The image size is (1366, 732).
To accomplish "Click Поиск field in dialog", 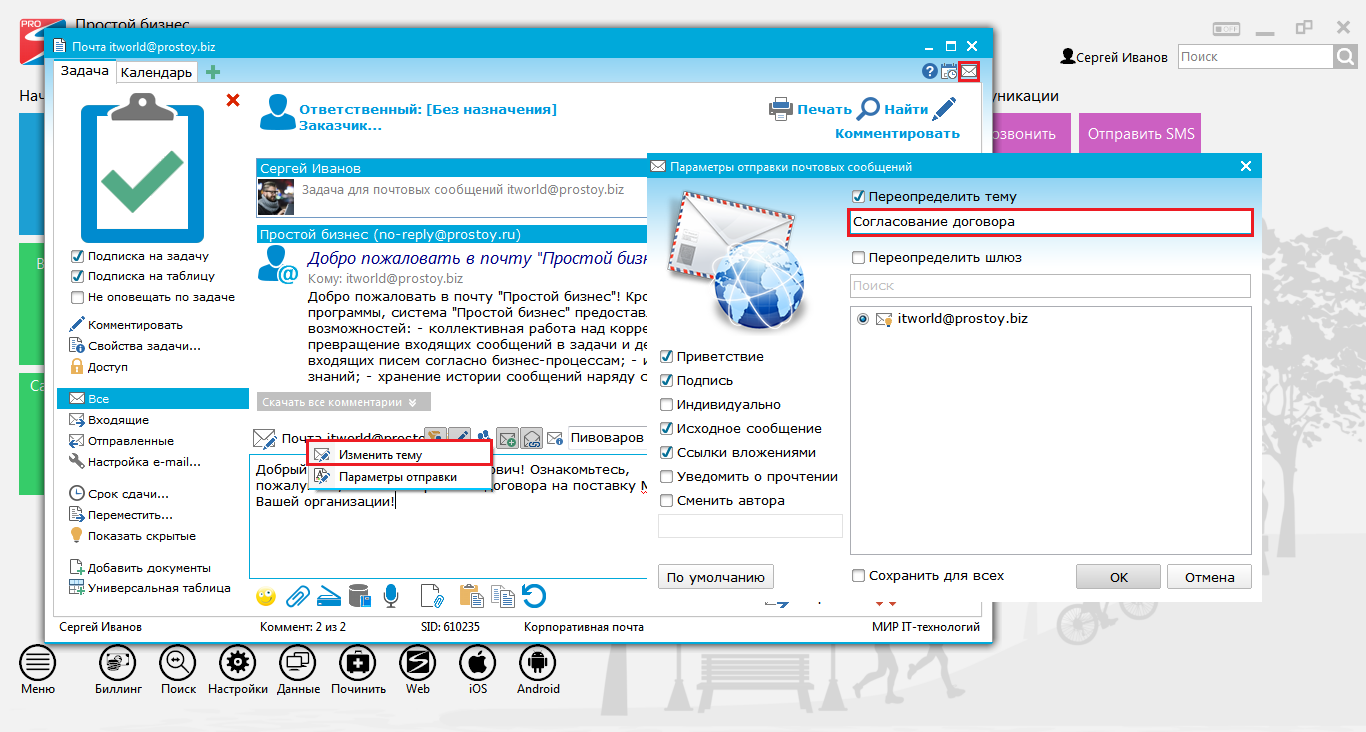I will tap(1050, 286).
